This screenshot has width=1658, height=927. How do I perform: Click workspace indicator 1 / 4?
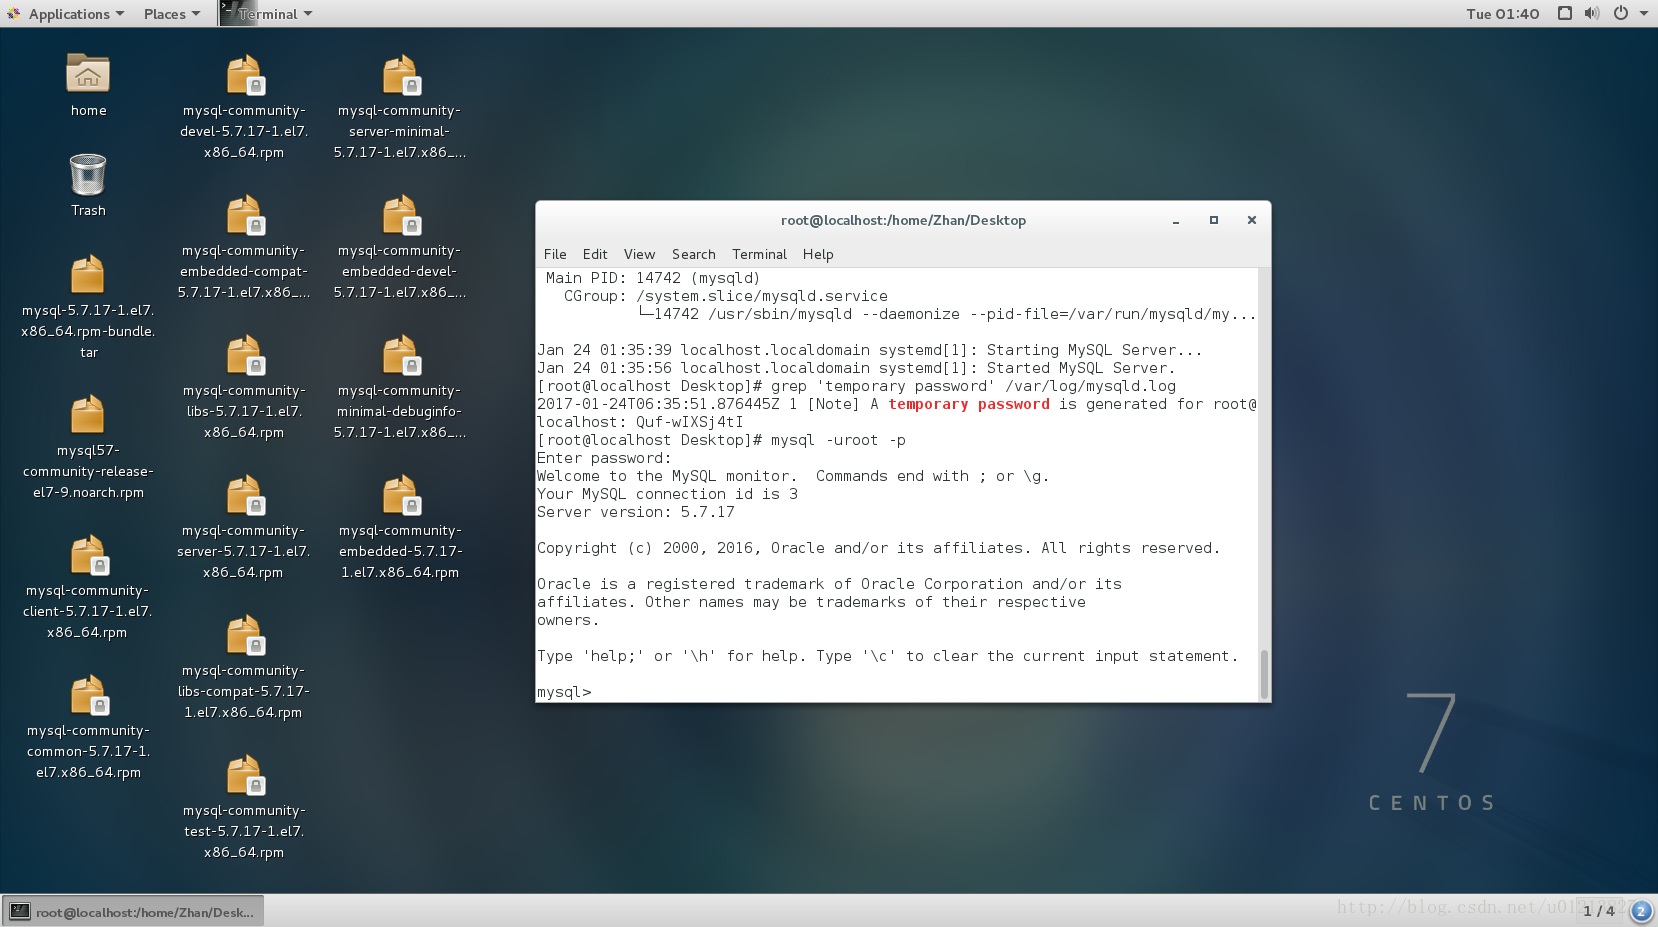[1598, 911]
